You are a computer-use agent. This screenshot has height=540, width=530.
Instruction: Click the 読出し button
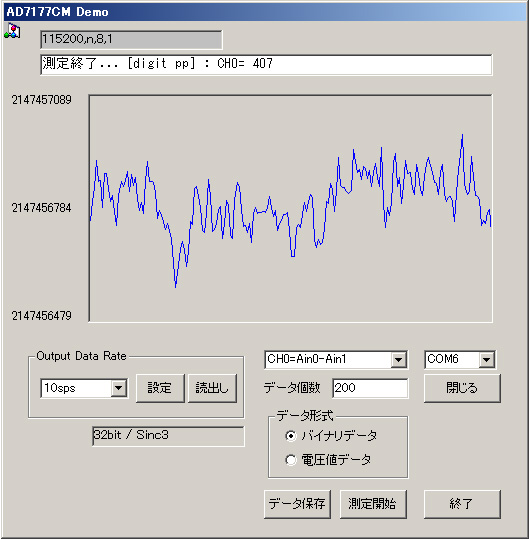click(212, 388)
